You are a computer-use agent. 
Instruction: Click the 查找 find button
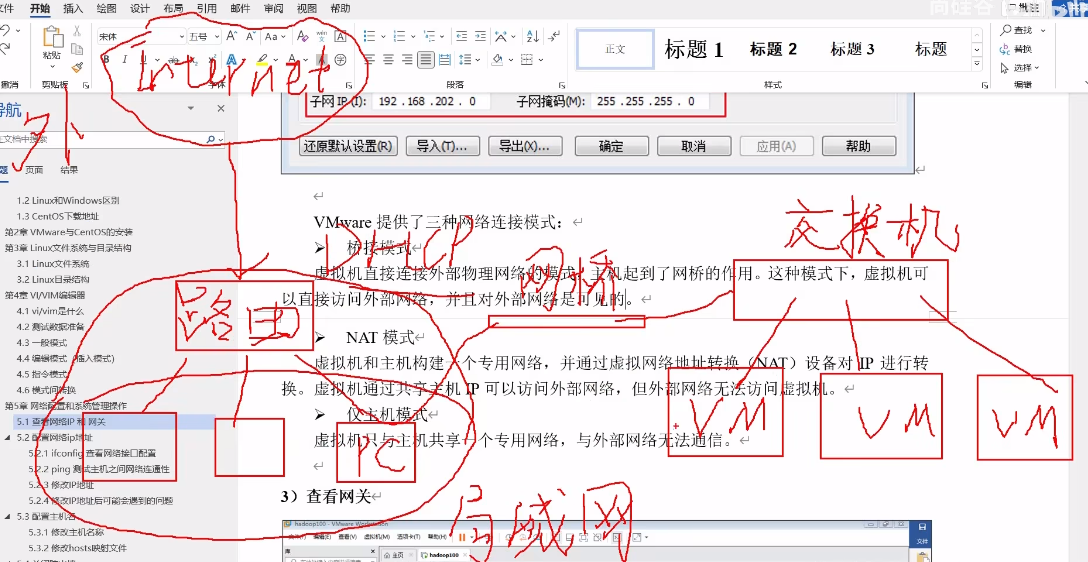pos(1017,31)
